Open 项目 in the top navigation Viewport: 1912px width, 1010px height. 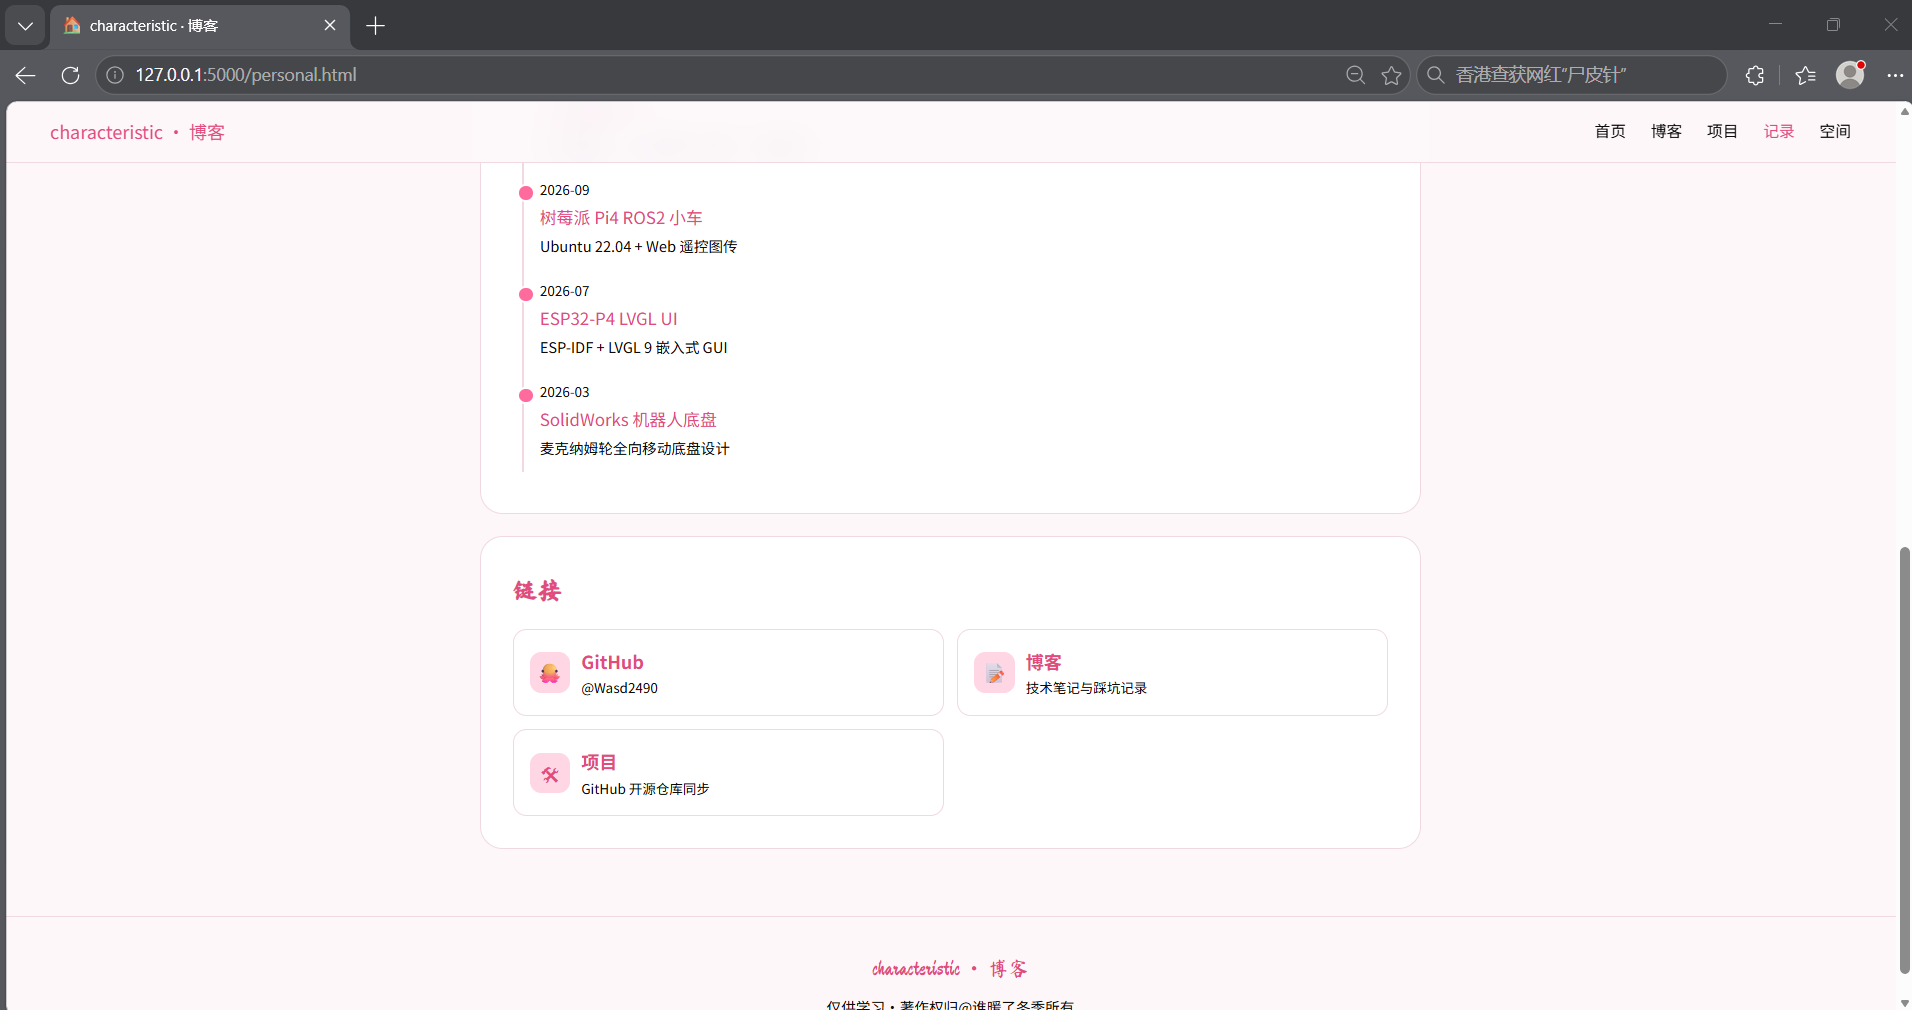(1722, 132)
